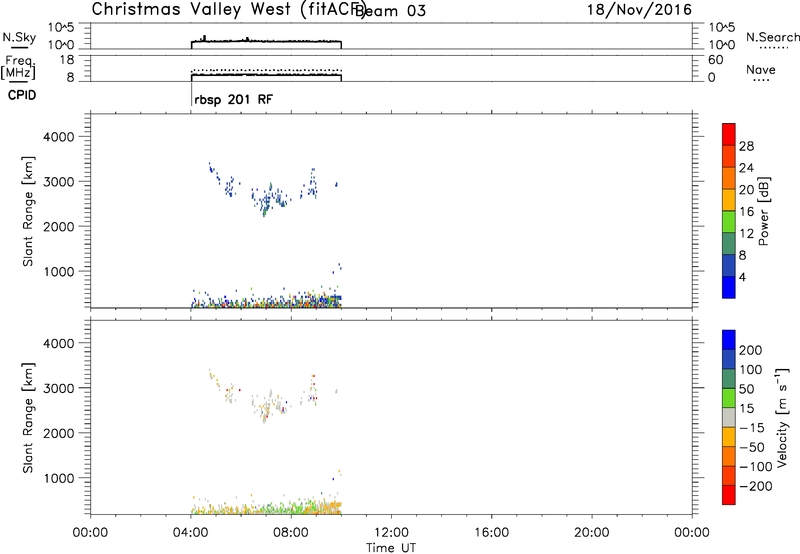Viewport: 800px width, 554px height.
Task: Click the Velocity [m s-1] colorbar title
Action: pyautogui.click(x=782, y=417)
